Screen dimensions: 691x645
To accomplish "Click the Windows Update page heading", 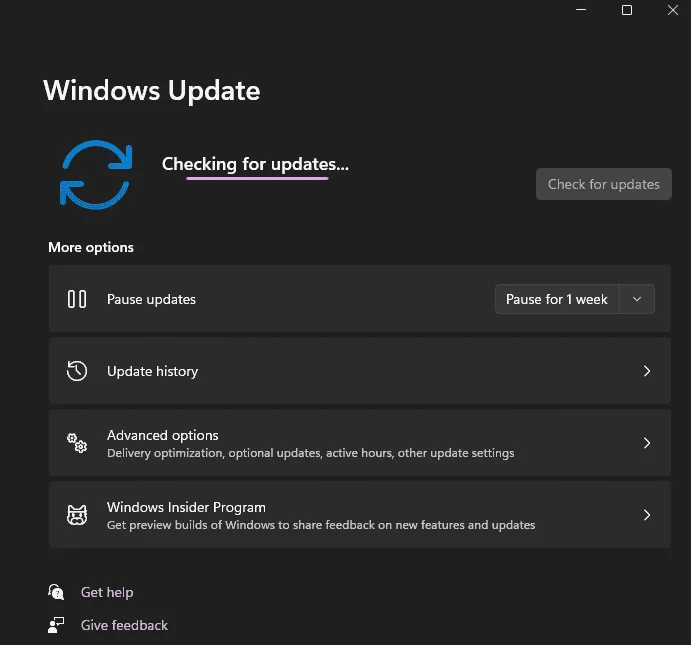I will pyautogui.click(x=152, y=90).
